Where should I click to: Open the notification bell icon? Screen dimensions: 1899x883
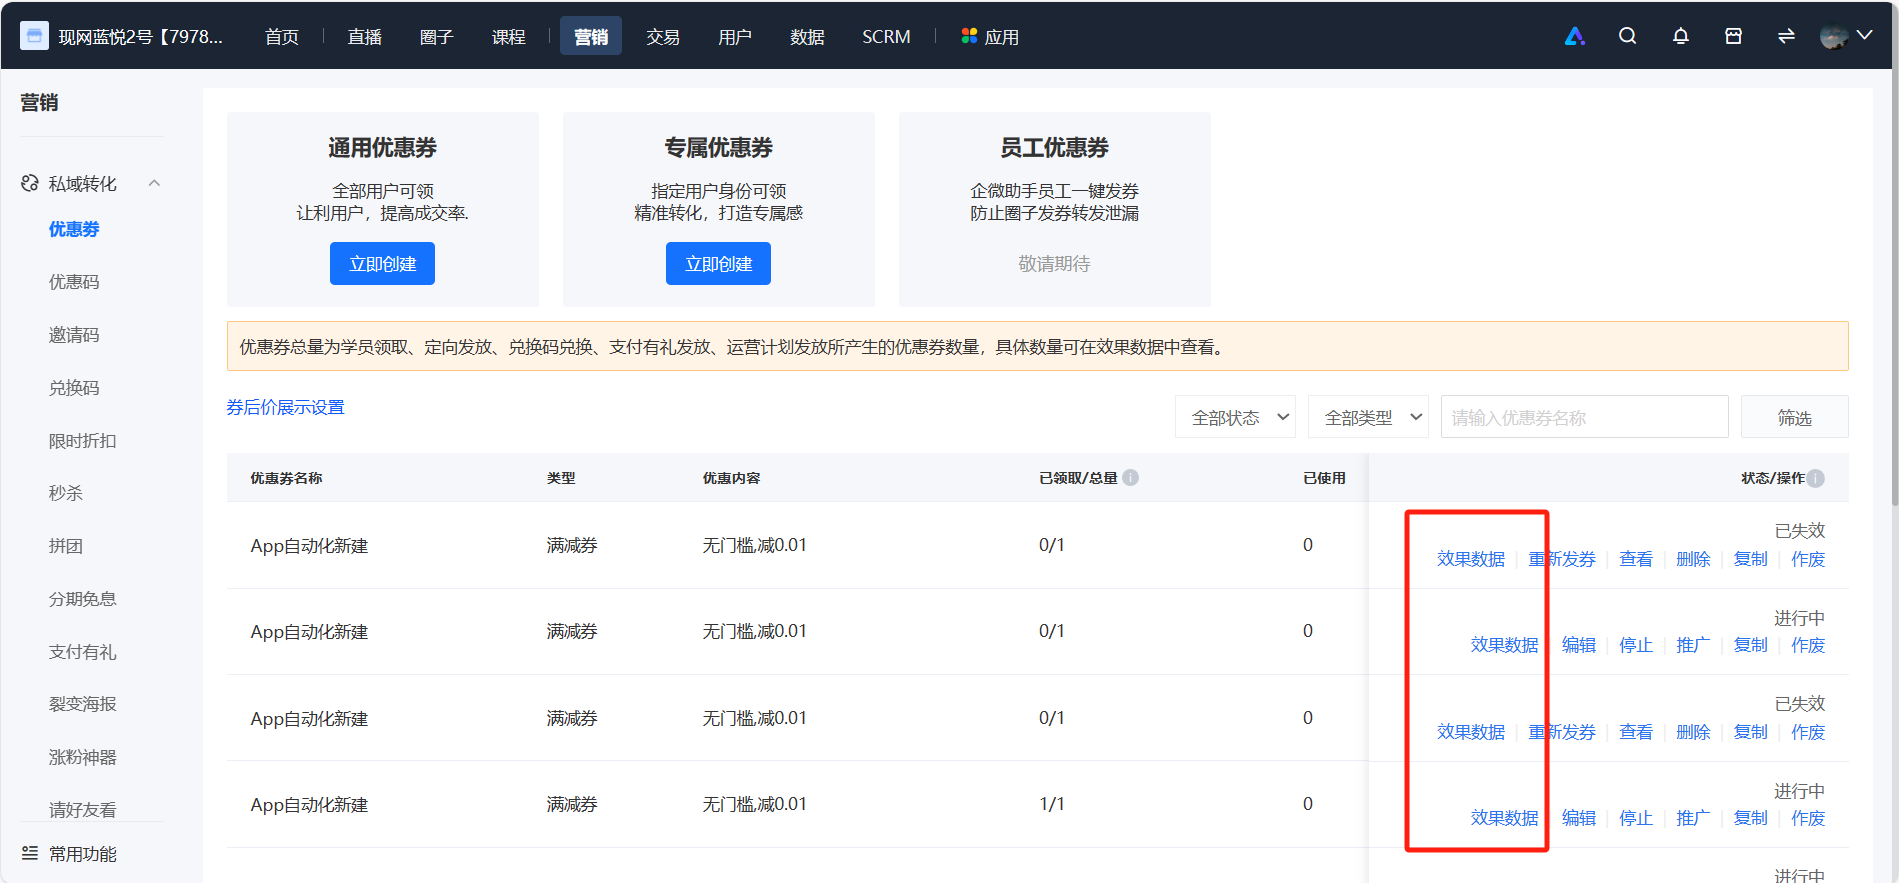coord(1681,36)
